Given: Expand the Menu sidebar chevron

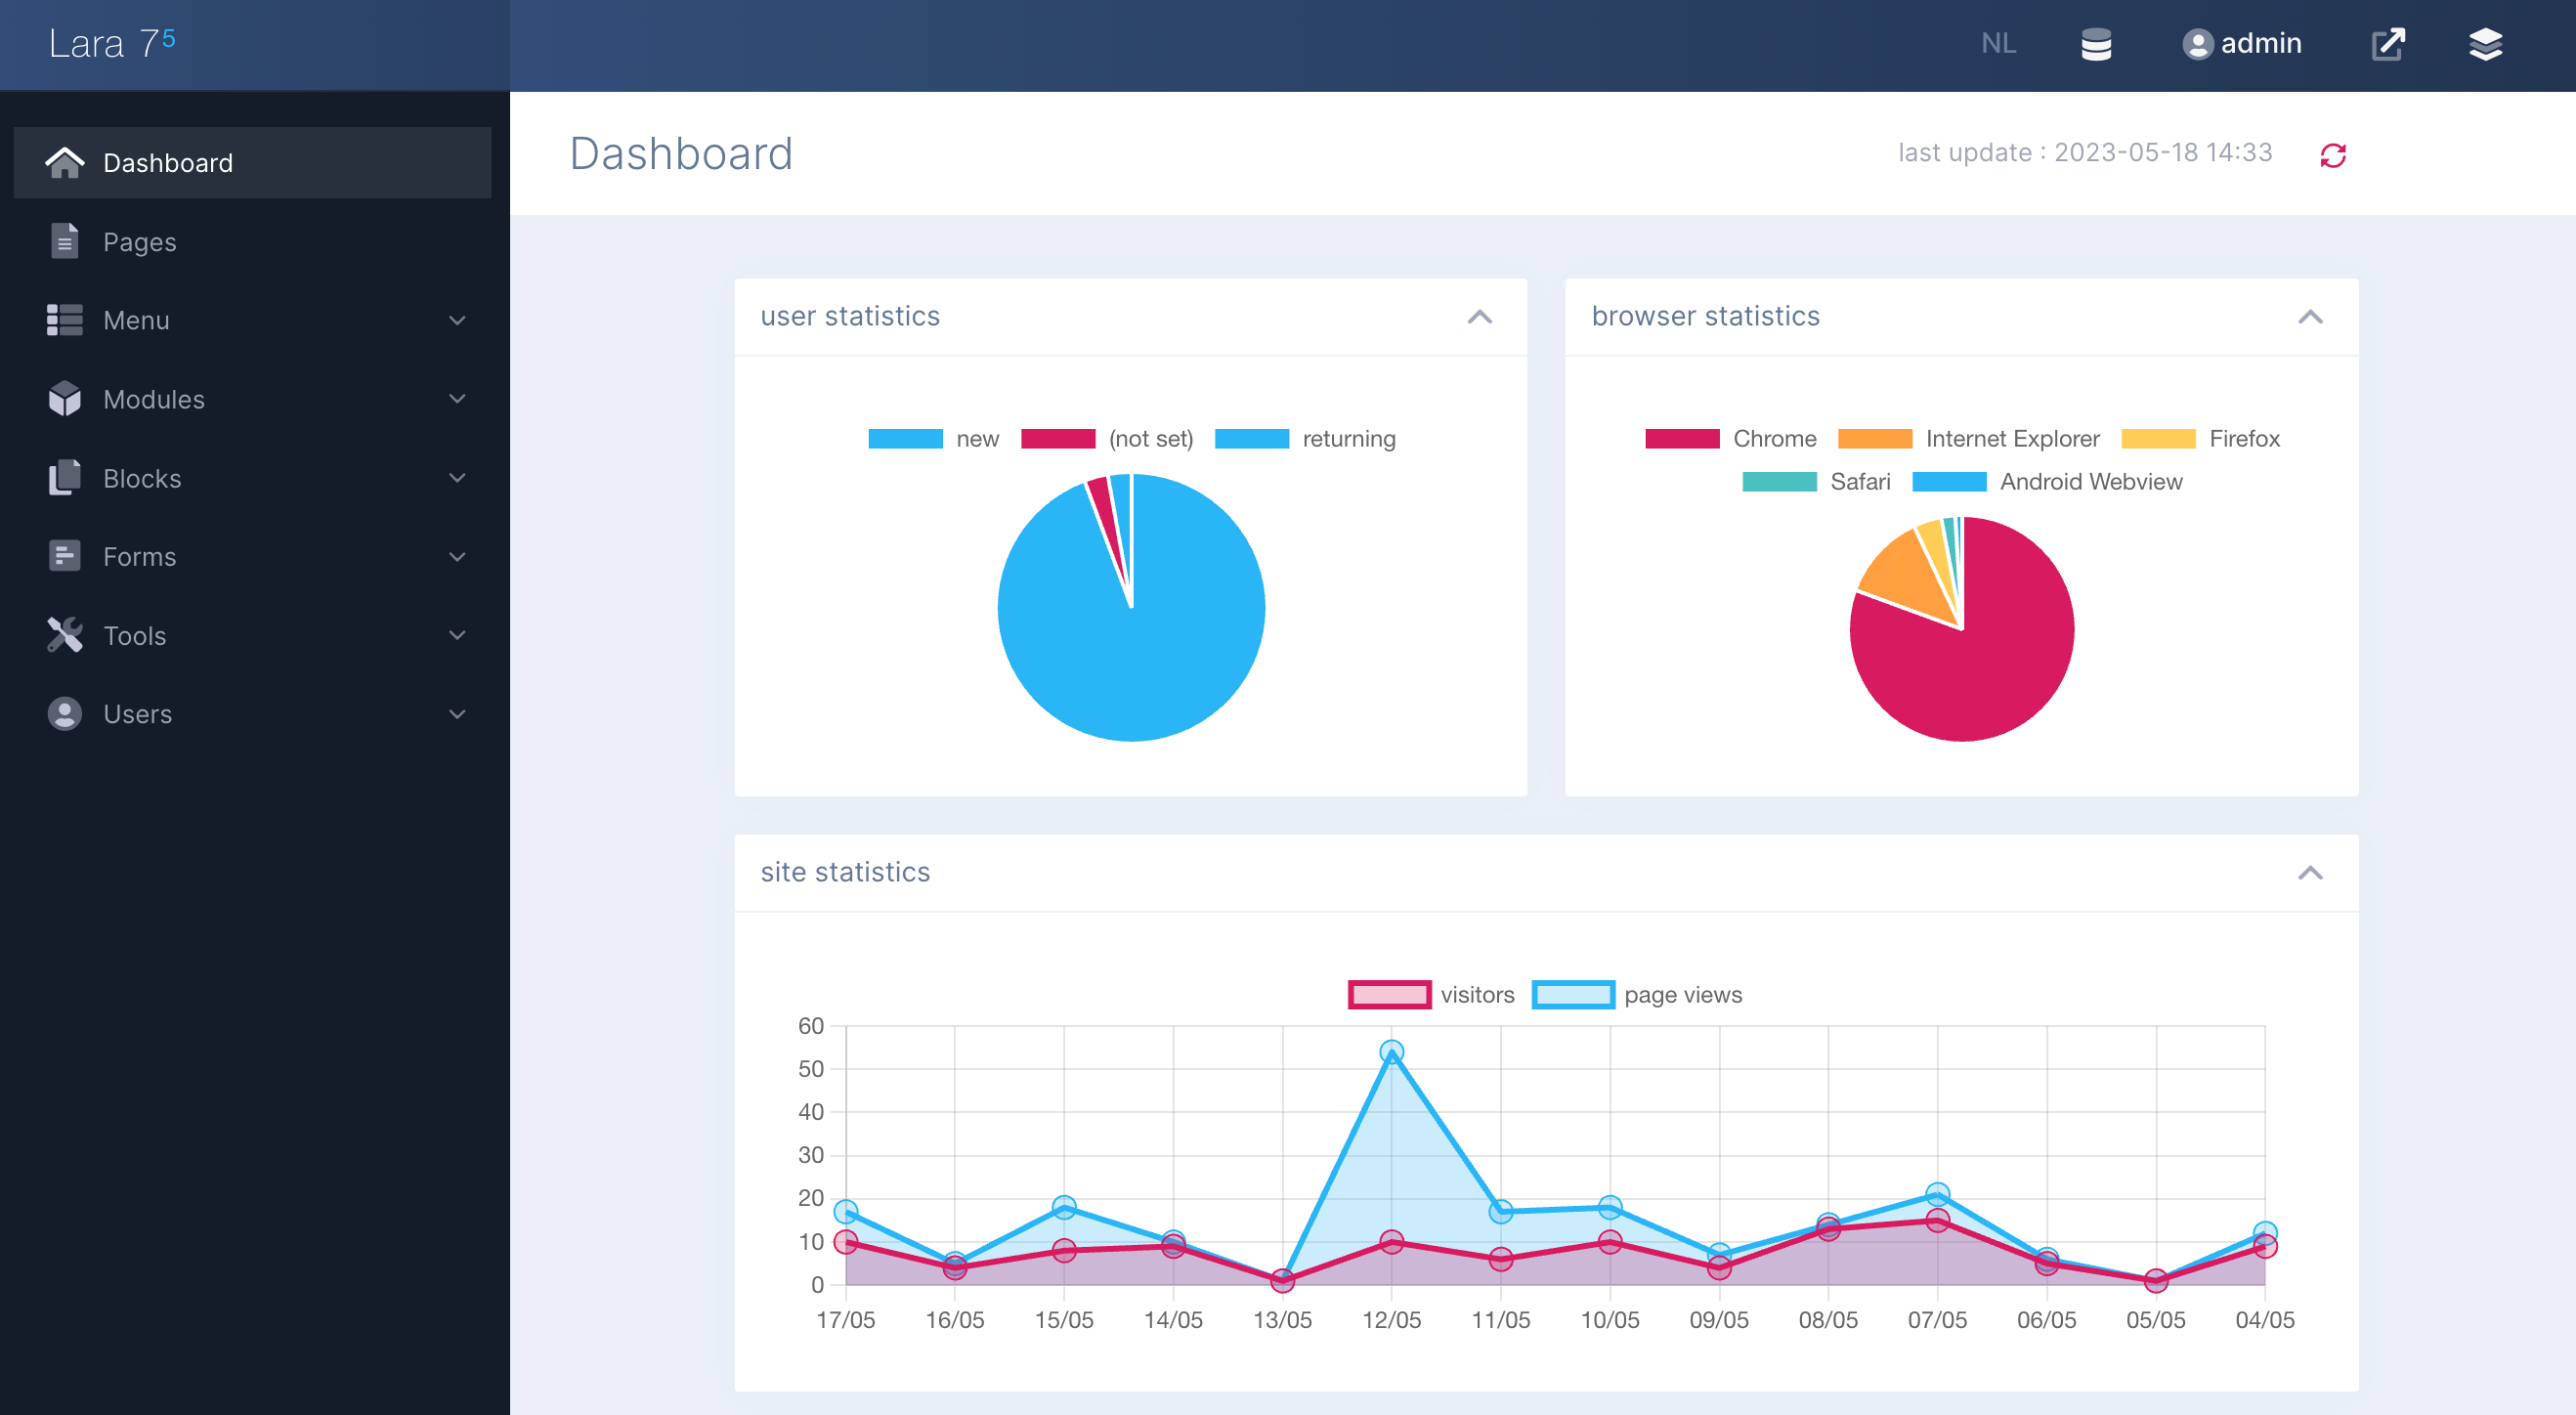Looking at the screenshot, I should coord(457,320).
